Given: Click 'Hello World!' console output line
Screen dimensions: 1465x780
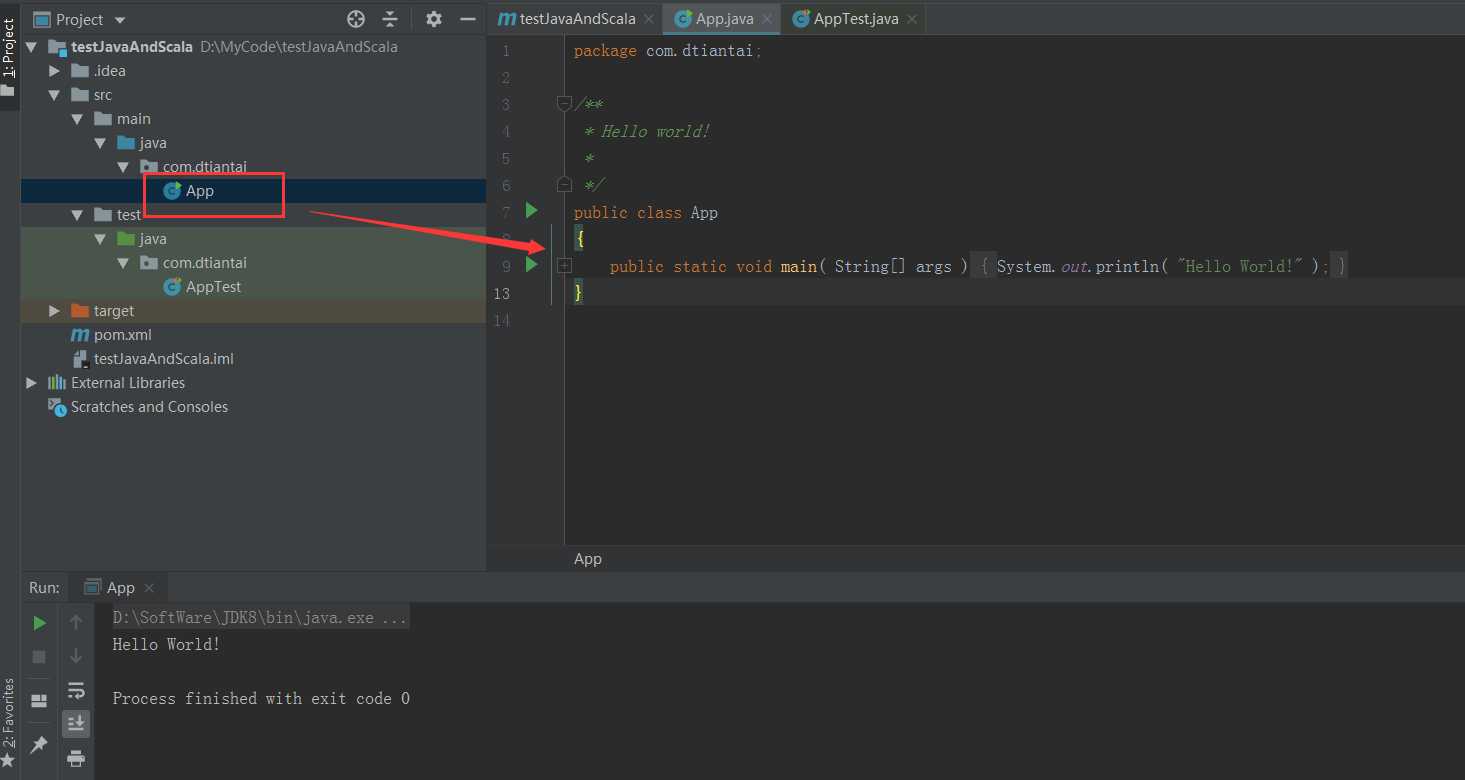Looking at the screenshot, I should [x=166, y=645].
